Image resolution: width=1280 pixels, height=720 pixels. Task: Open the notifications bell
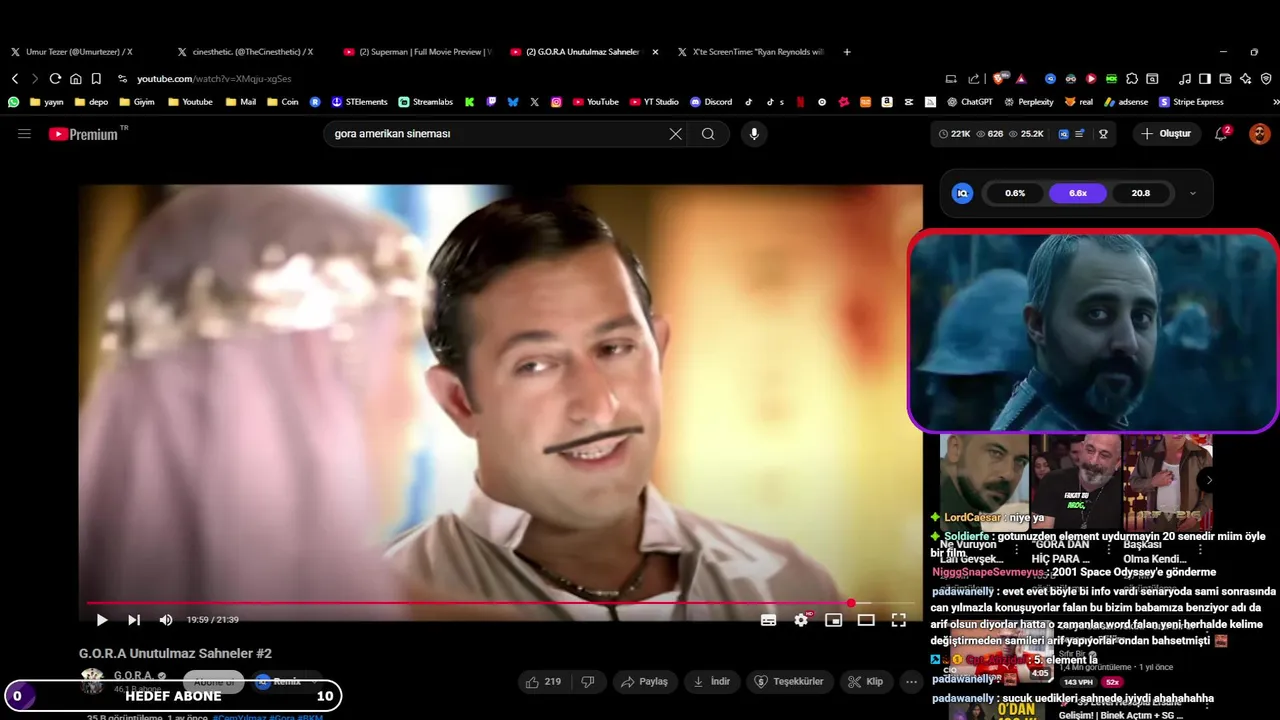tap(1221, 133)
